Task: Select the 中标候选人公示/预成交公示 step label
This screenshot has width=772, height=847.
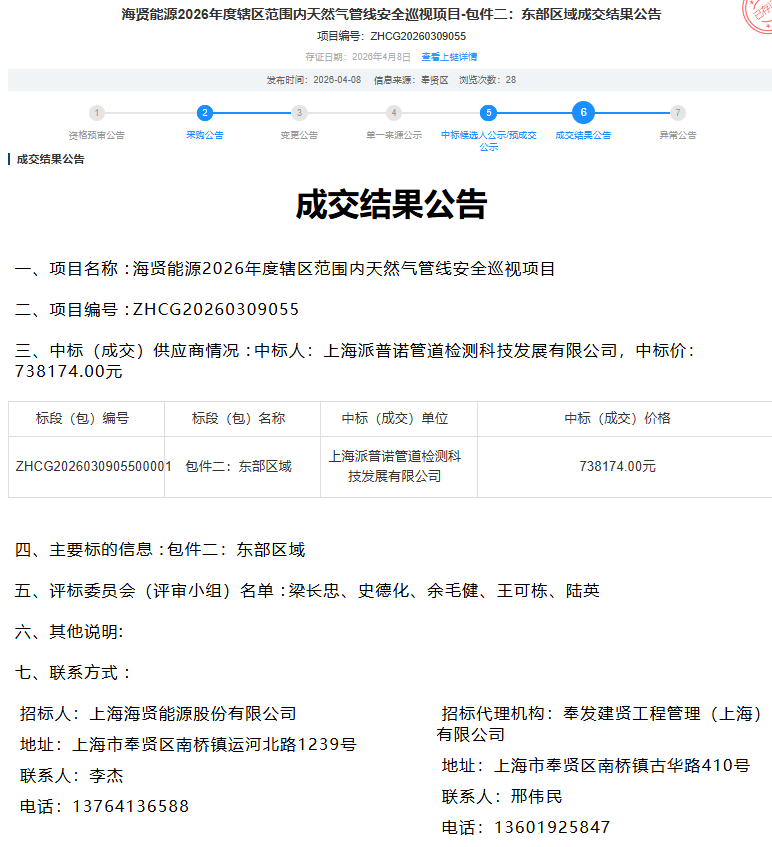Action: tap(488, 140)
